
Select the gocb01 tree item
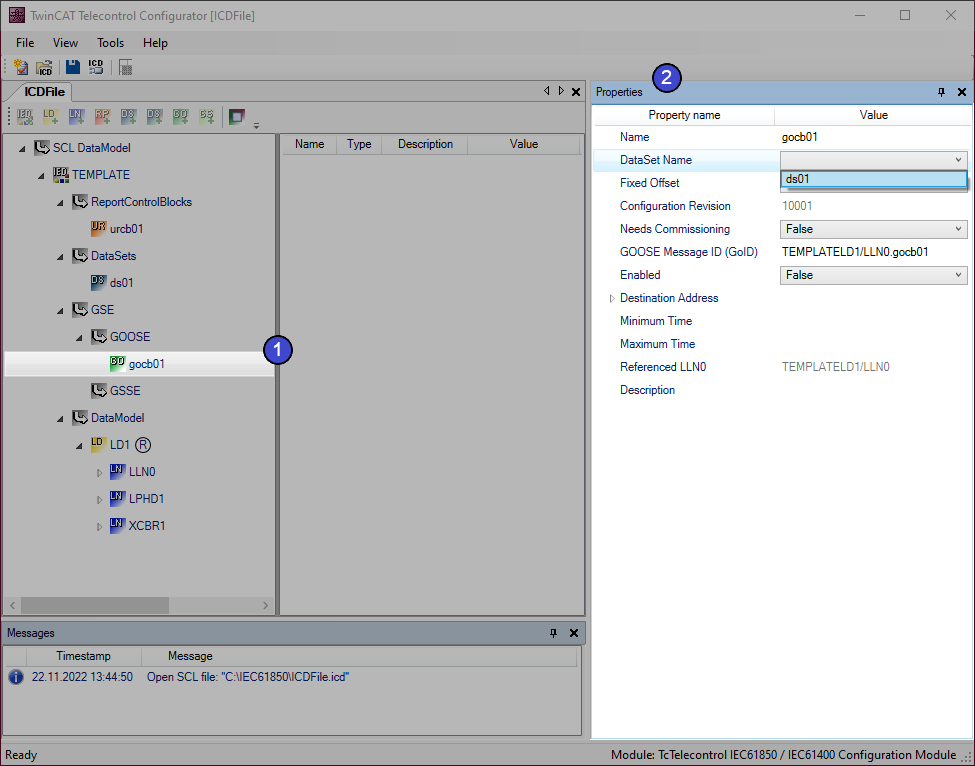(x=147, y=364)
